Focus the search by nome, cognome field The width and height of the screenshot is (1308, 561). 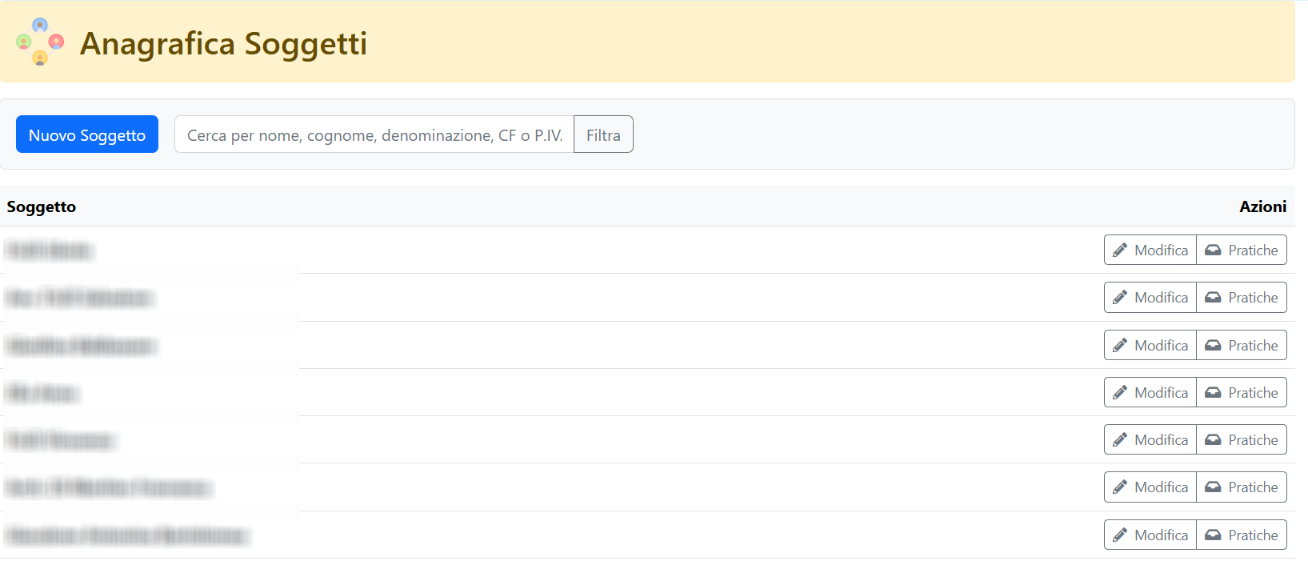click(374, 135)
